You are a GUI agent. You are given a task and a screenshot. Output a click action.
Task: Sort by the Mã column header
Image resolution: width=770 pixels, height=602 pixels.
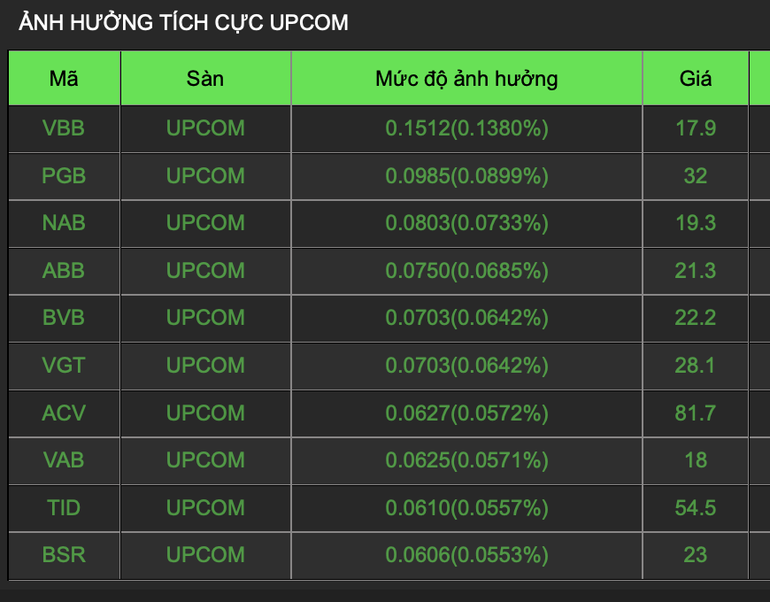coord(64,79)
